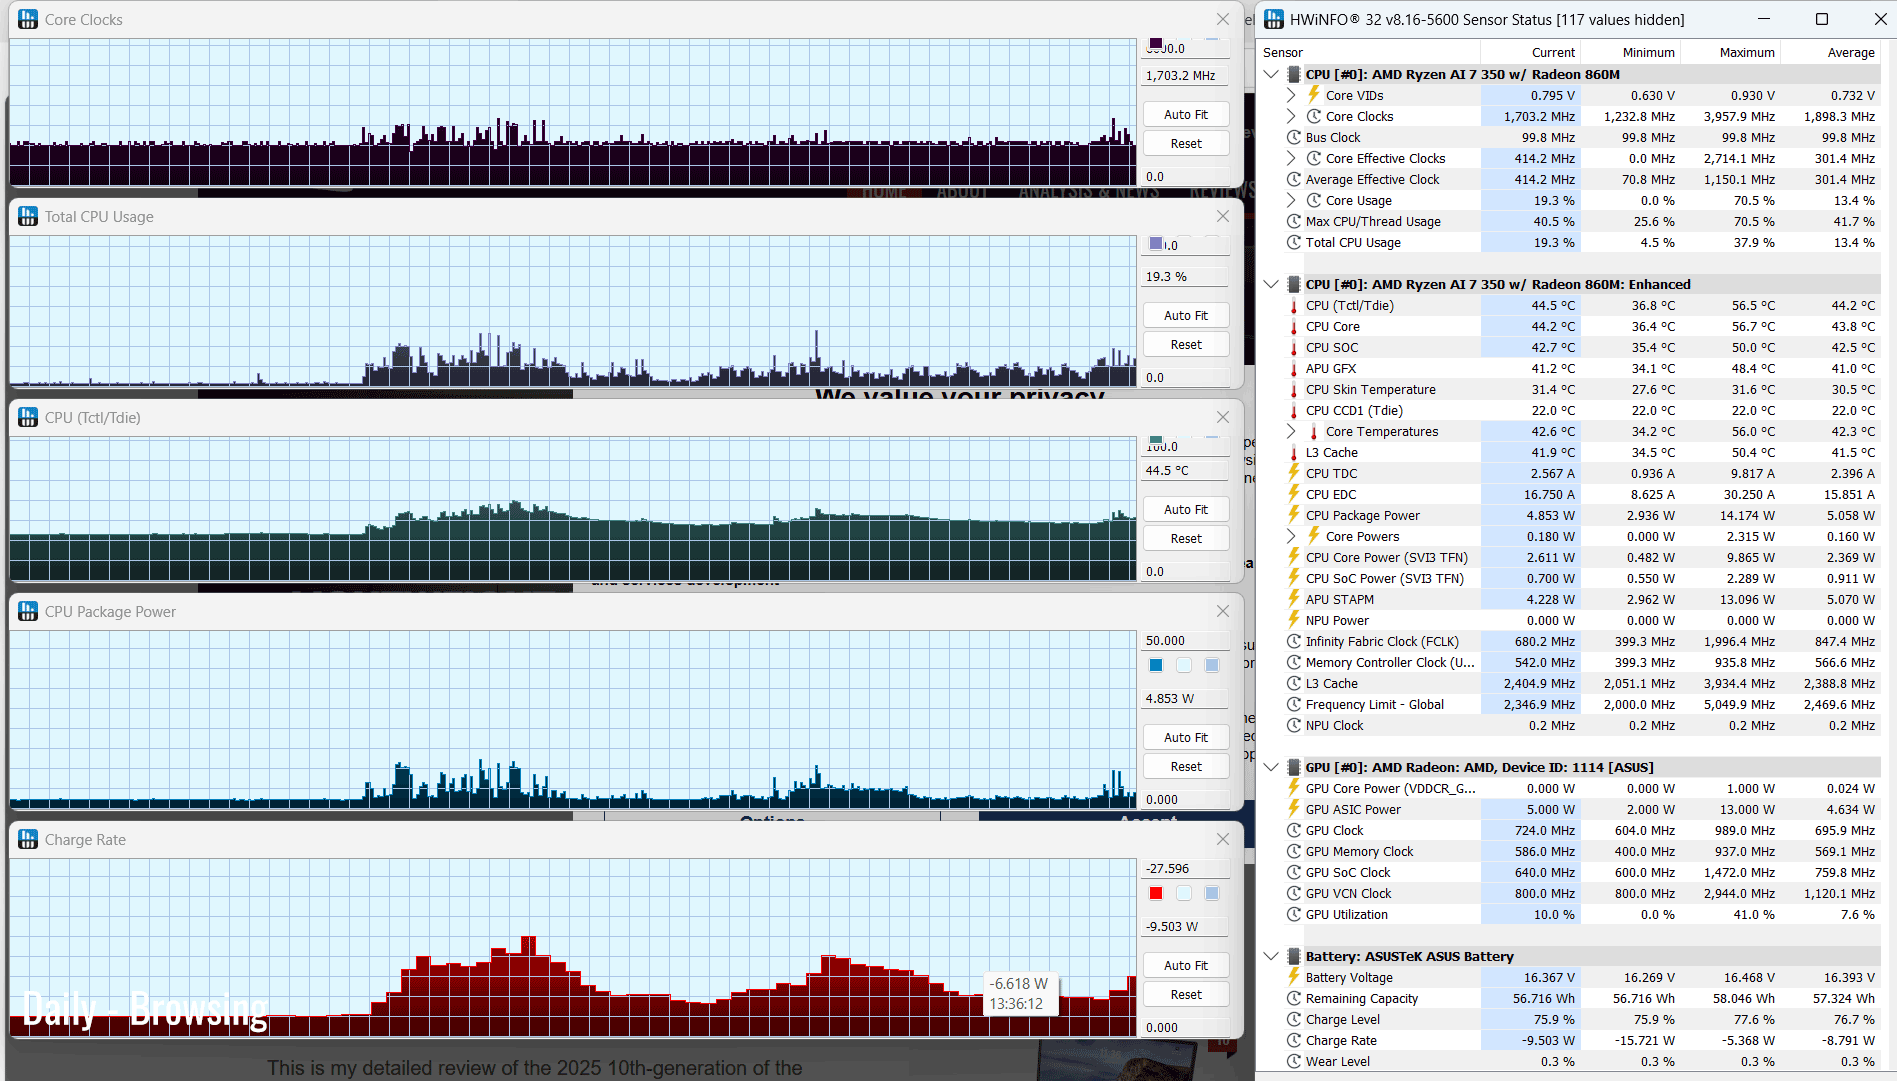The height and width of the screenshot is (1081, 1897).
Task: Close the Core Clocks graph window
Action: point(1222,19)
